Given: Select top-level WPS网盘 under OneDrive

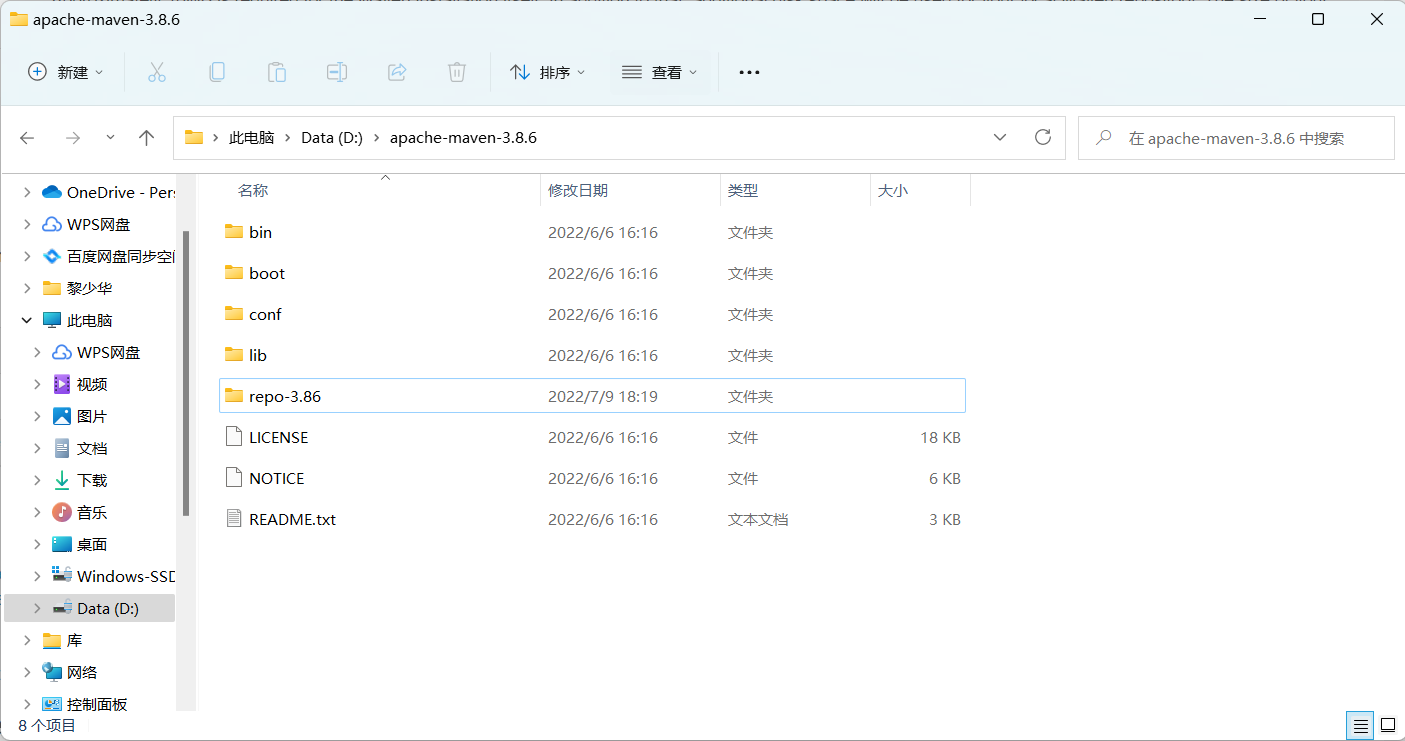Looking at the screenshot, I should [x=86, y=224].
